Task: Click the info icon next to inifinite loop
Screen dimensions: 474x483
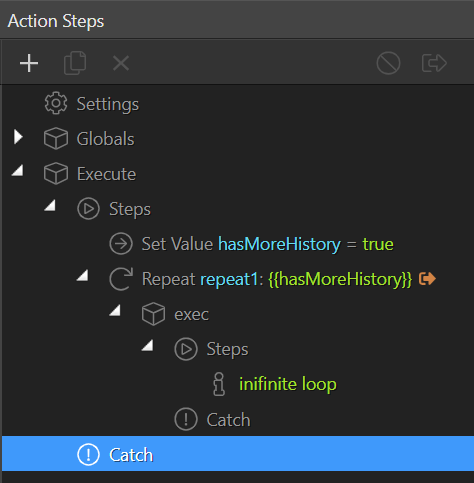Action: [x=219, y=384]
